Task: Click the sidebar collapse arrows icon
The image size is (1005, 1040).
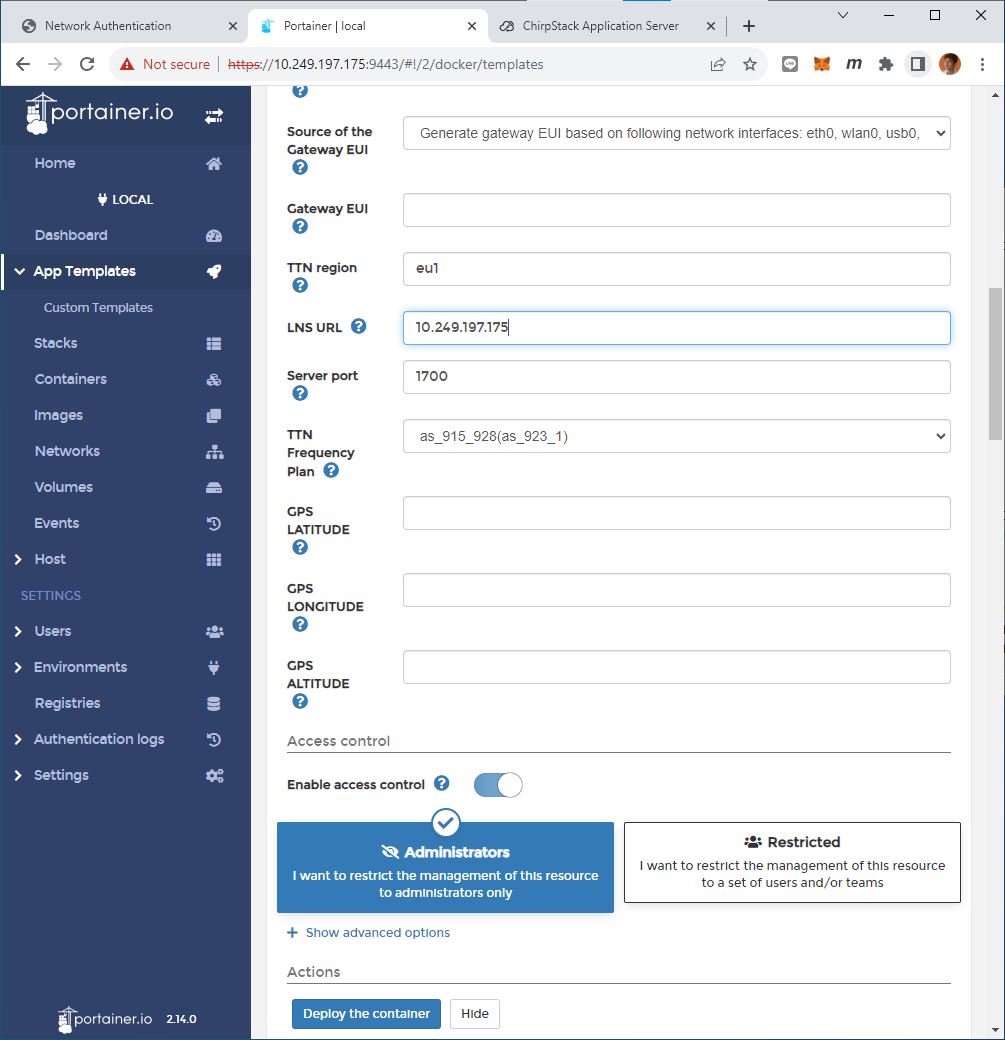Action: point(214,117)
